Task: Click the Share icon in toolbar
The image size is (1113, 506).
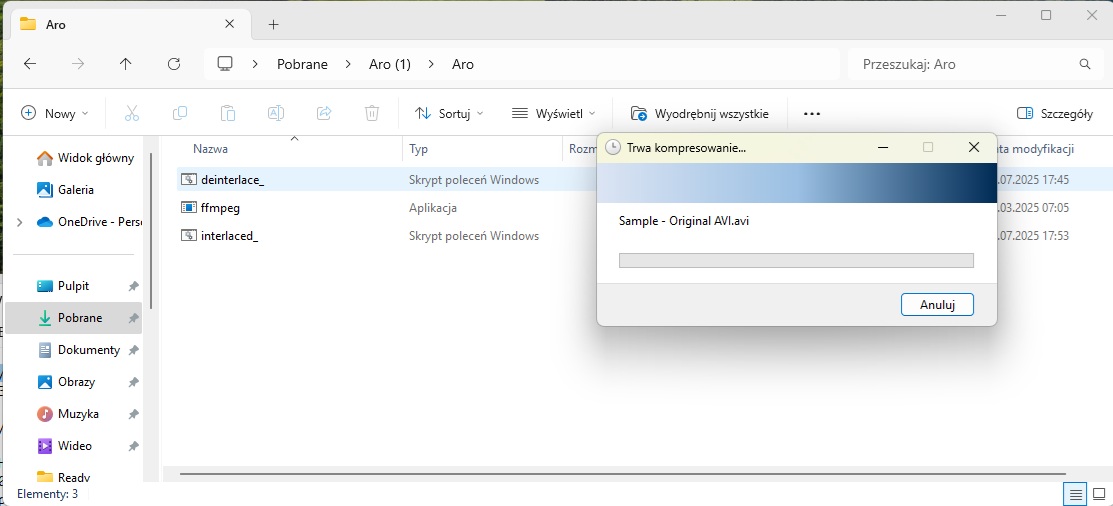Action: point(324,113)
